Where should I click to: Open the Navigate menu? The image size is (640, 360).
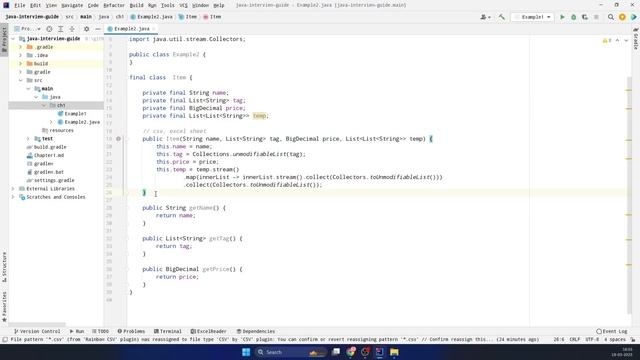point(72,5)
